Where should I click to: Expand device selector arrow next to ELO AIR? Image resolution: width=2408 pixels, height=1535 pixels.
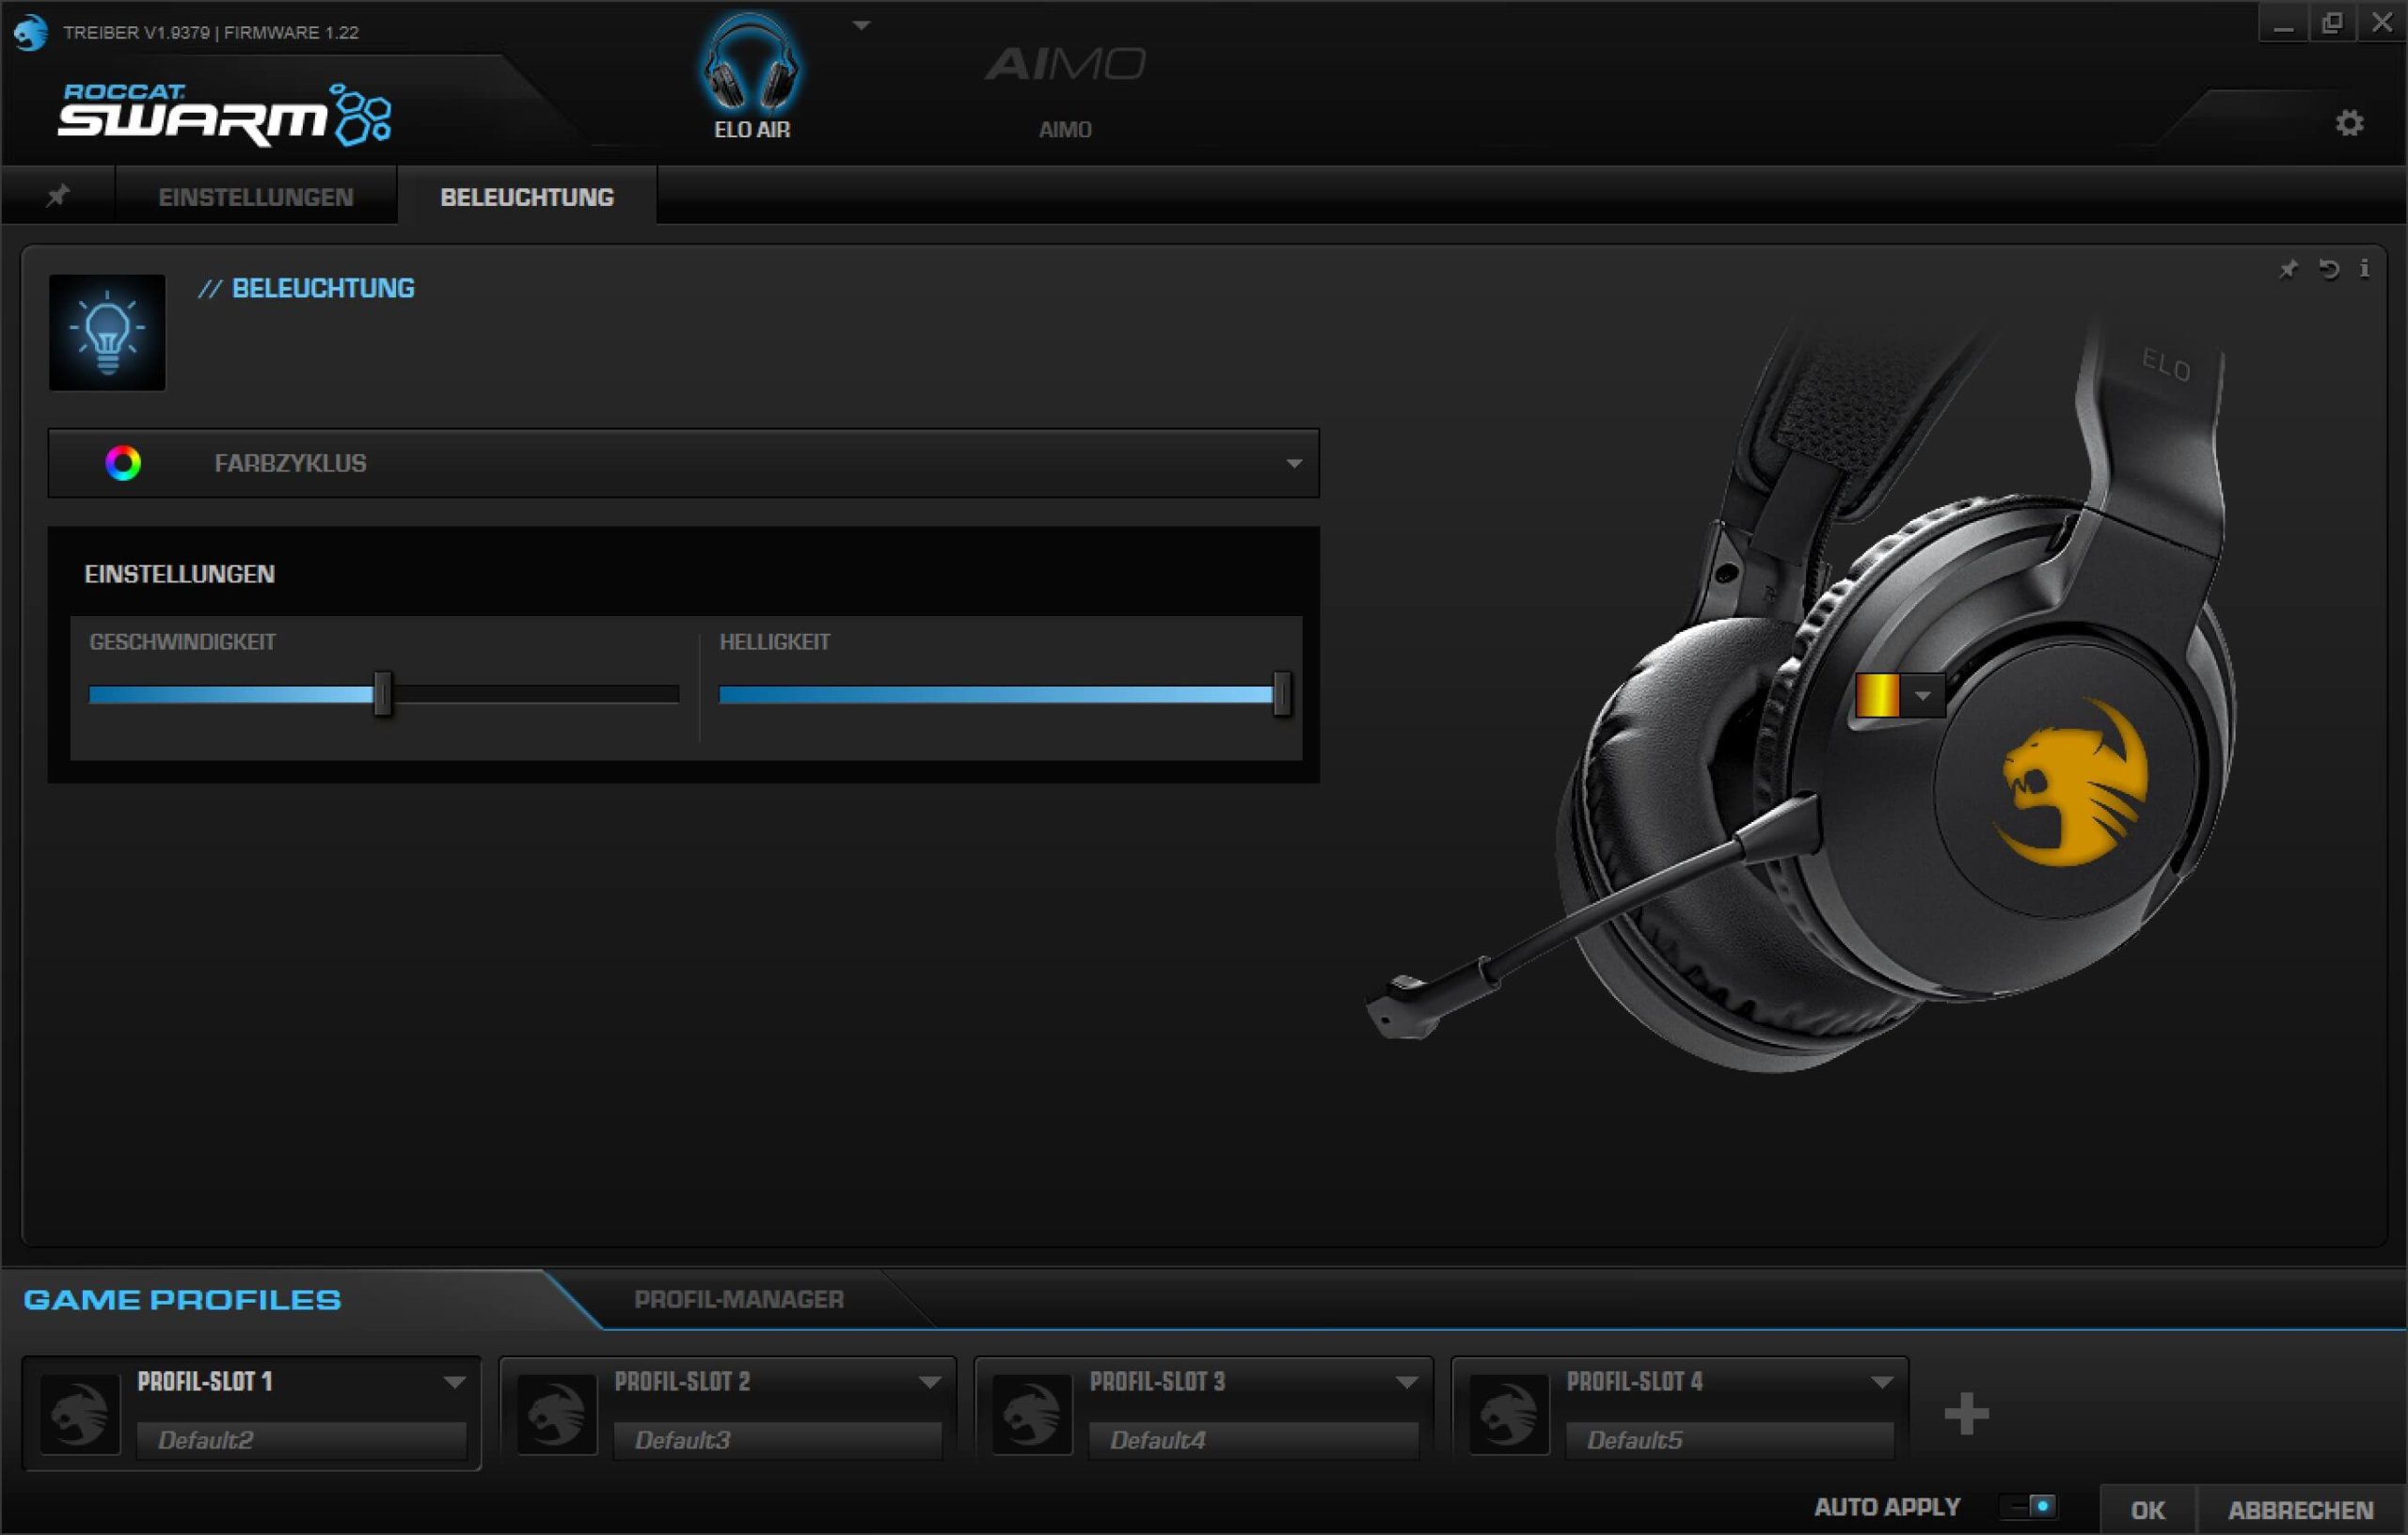[x=861, y=26]
